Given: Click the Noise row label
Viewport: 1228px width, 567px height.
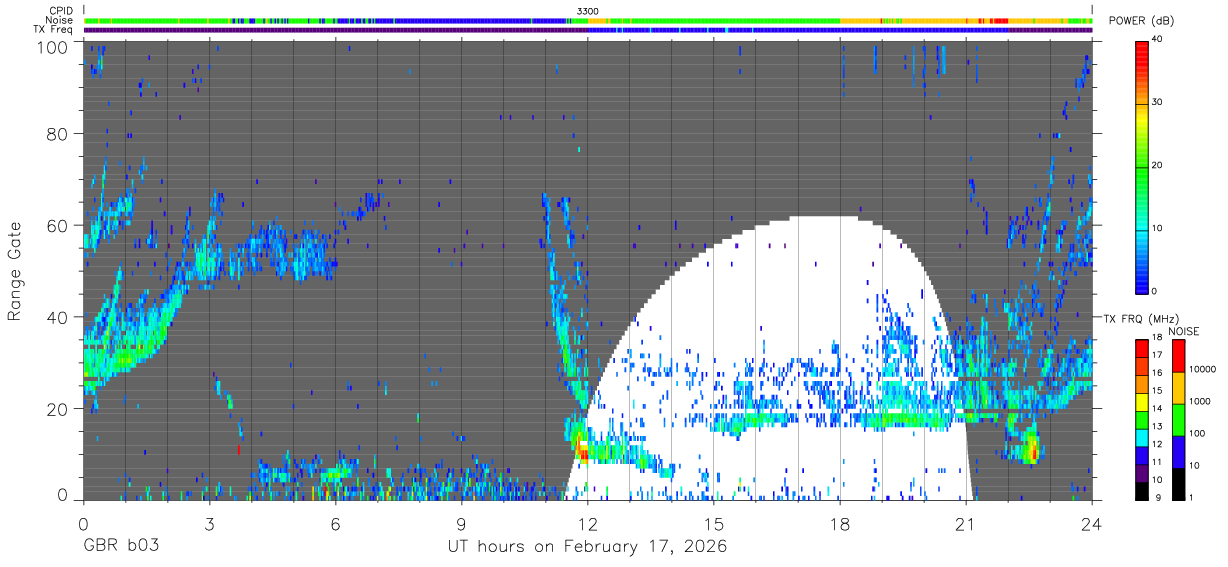Looking at the screenshot, I should click(x=60, y=20).
